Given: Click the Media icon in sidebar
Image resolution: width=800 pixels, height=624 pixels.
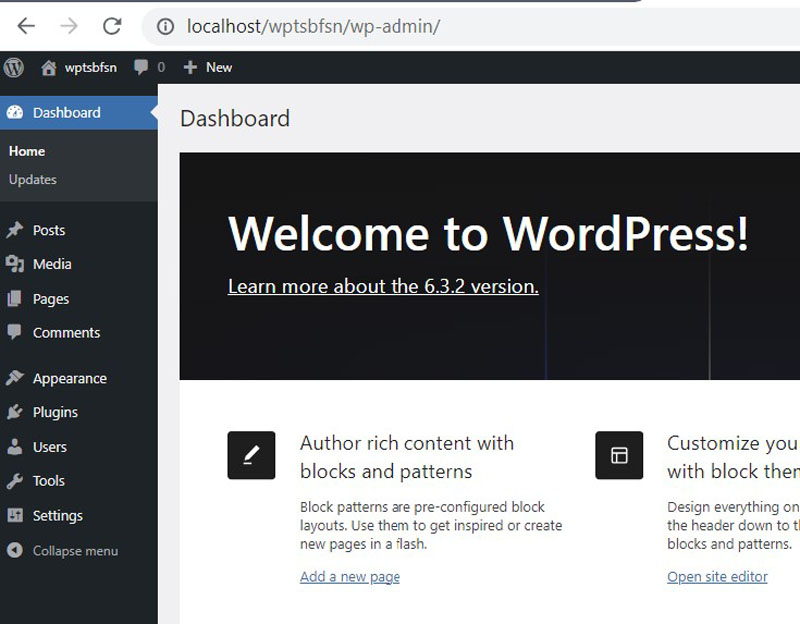Looking at the screenshot, I should (x=15, y=264).
